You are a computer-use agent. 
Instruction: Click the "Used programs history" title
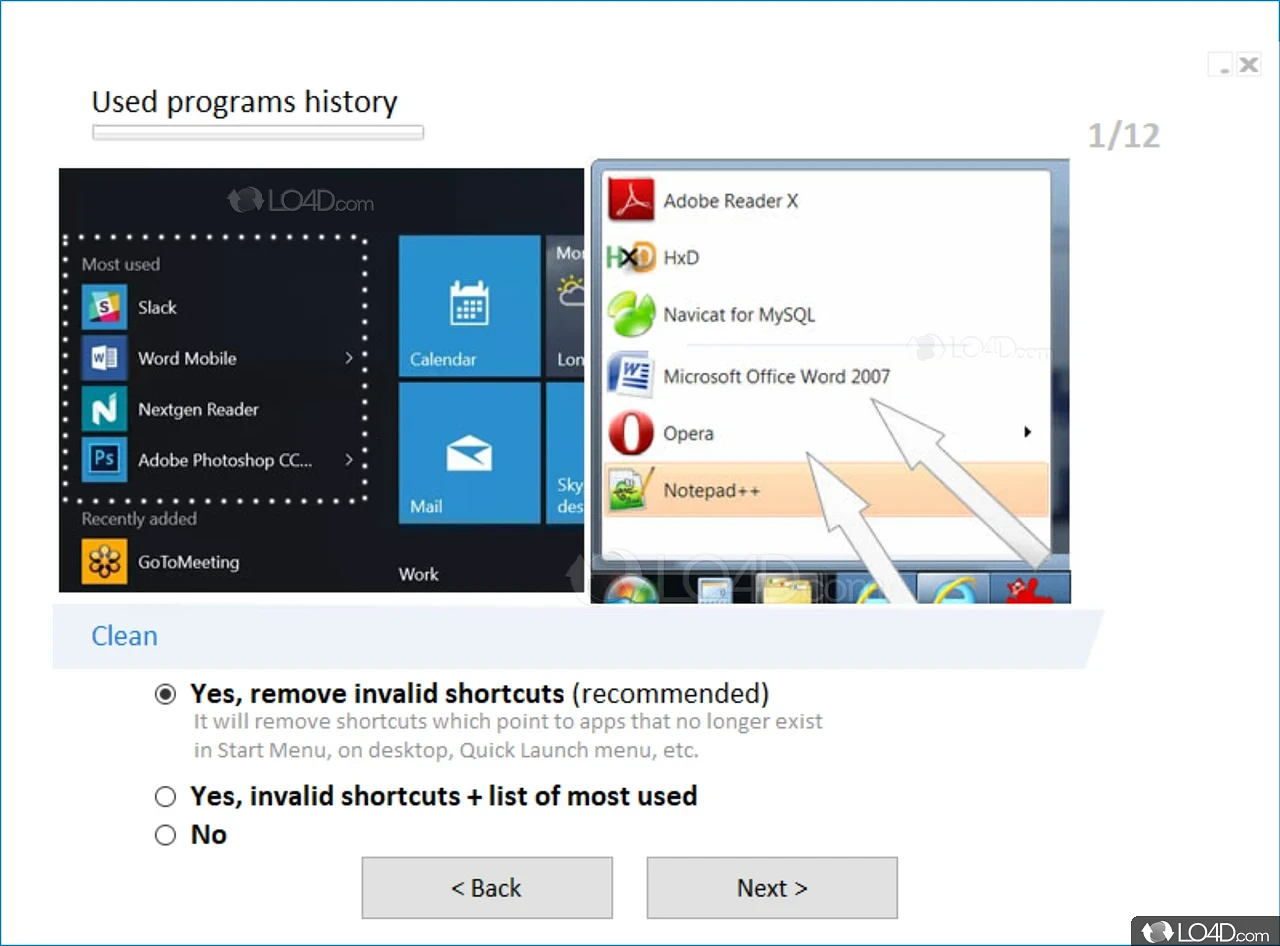[x=245, y=102]
